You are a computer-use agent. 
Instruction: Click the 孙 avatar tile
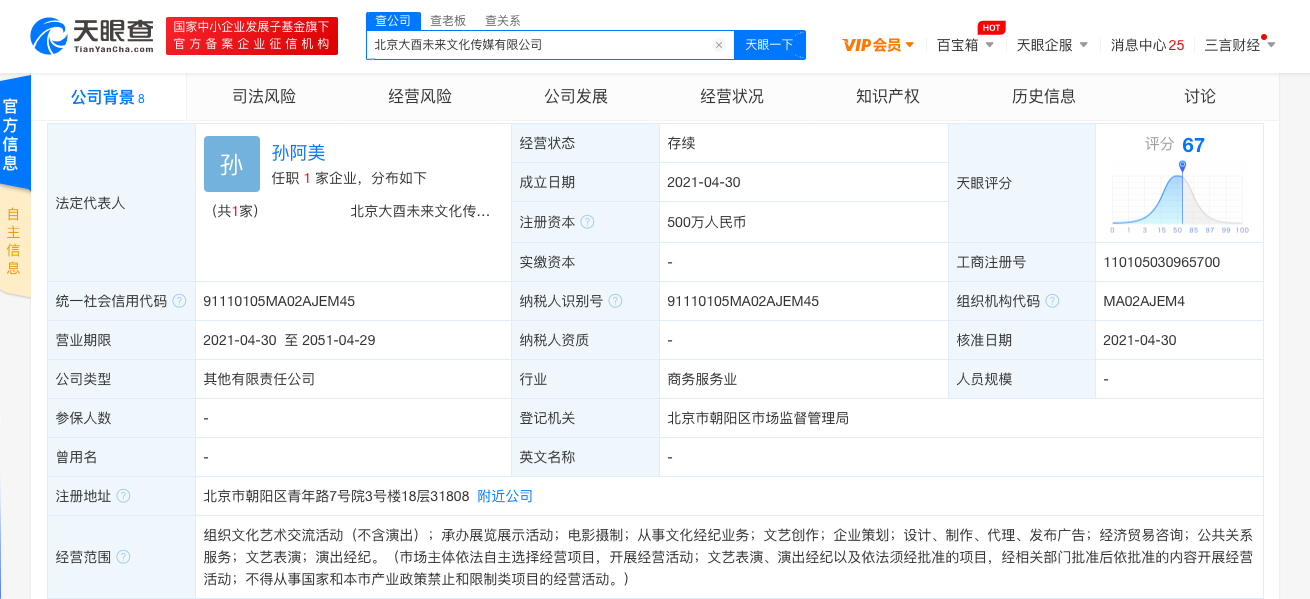click(232, 164)
